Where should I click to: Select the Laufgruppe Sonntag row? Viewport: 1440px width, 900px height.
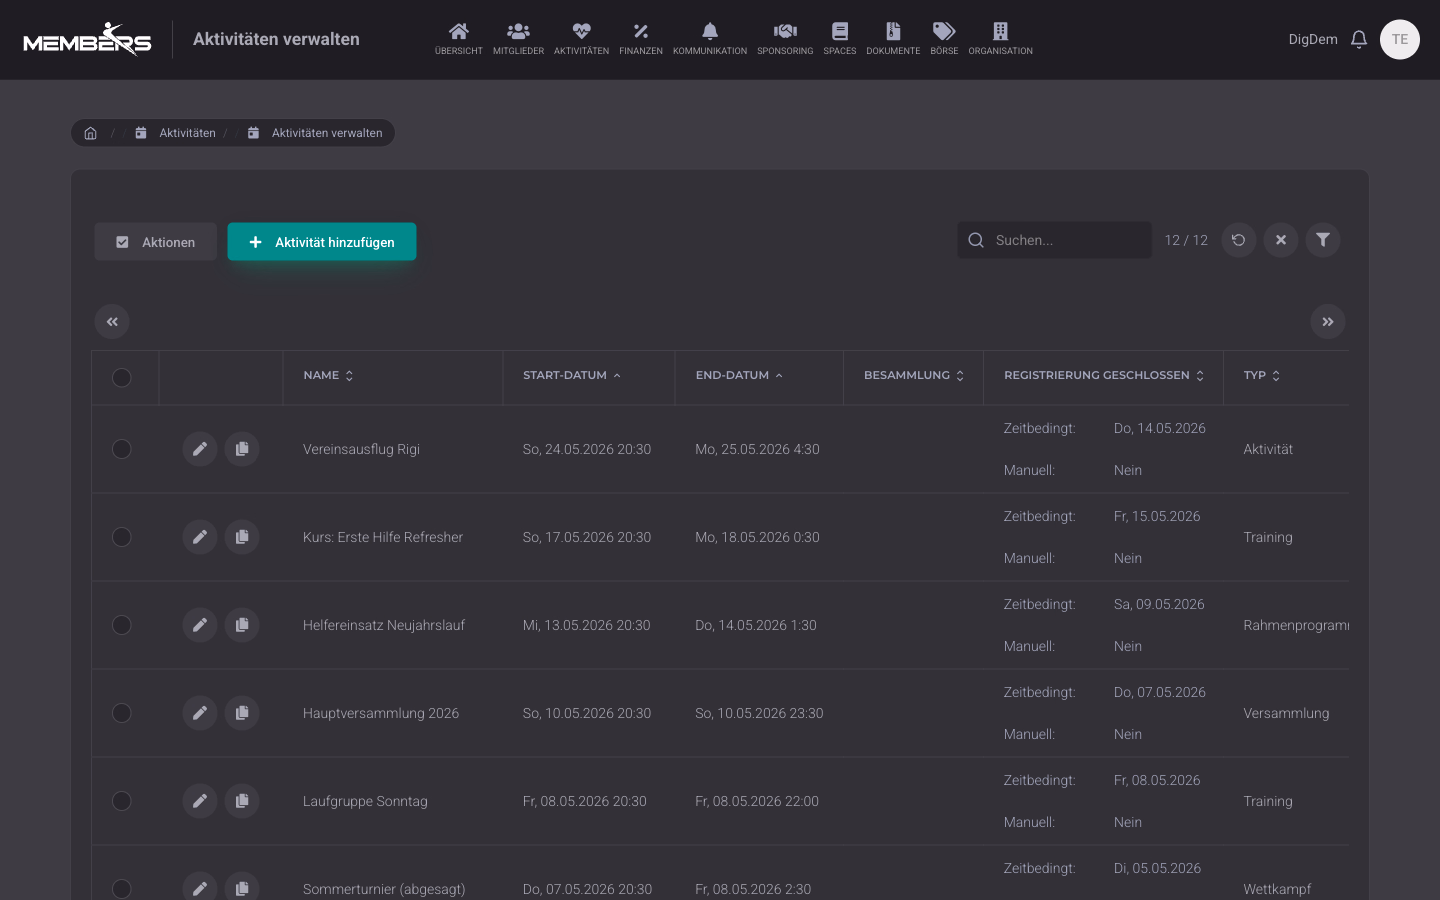122,801
